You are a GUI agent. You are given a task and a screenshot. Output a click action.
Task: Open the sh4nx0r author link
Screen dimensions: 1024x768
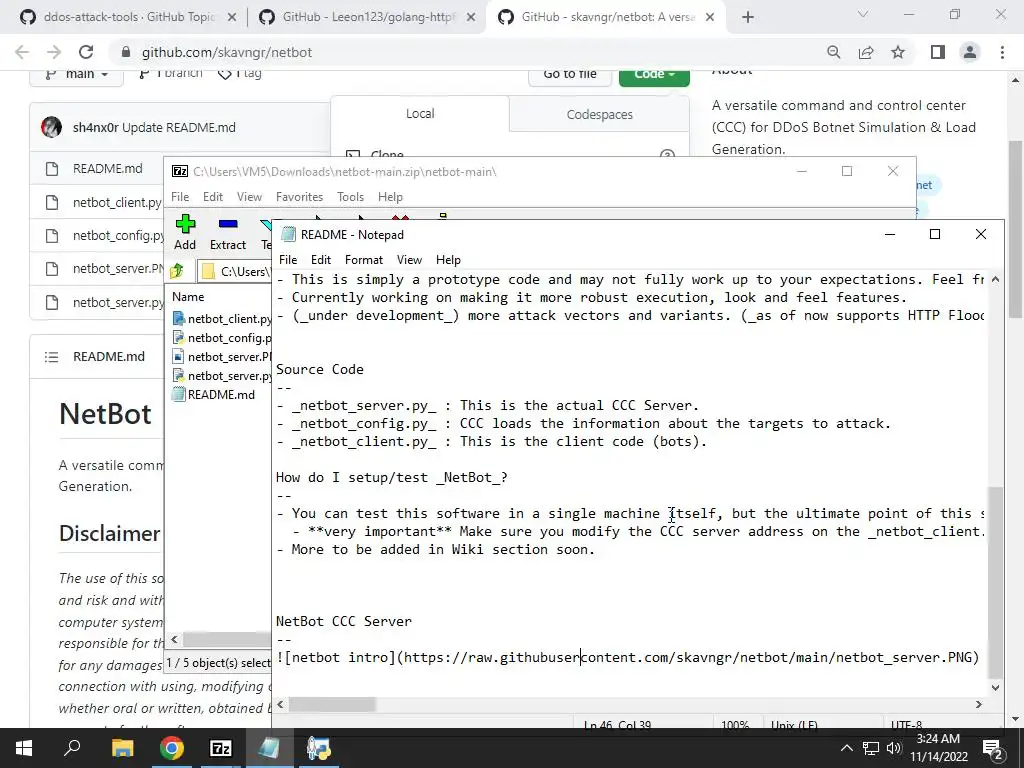pos(95,127)
